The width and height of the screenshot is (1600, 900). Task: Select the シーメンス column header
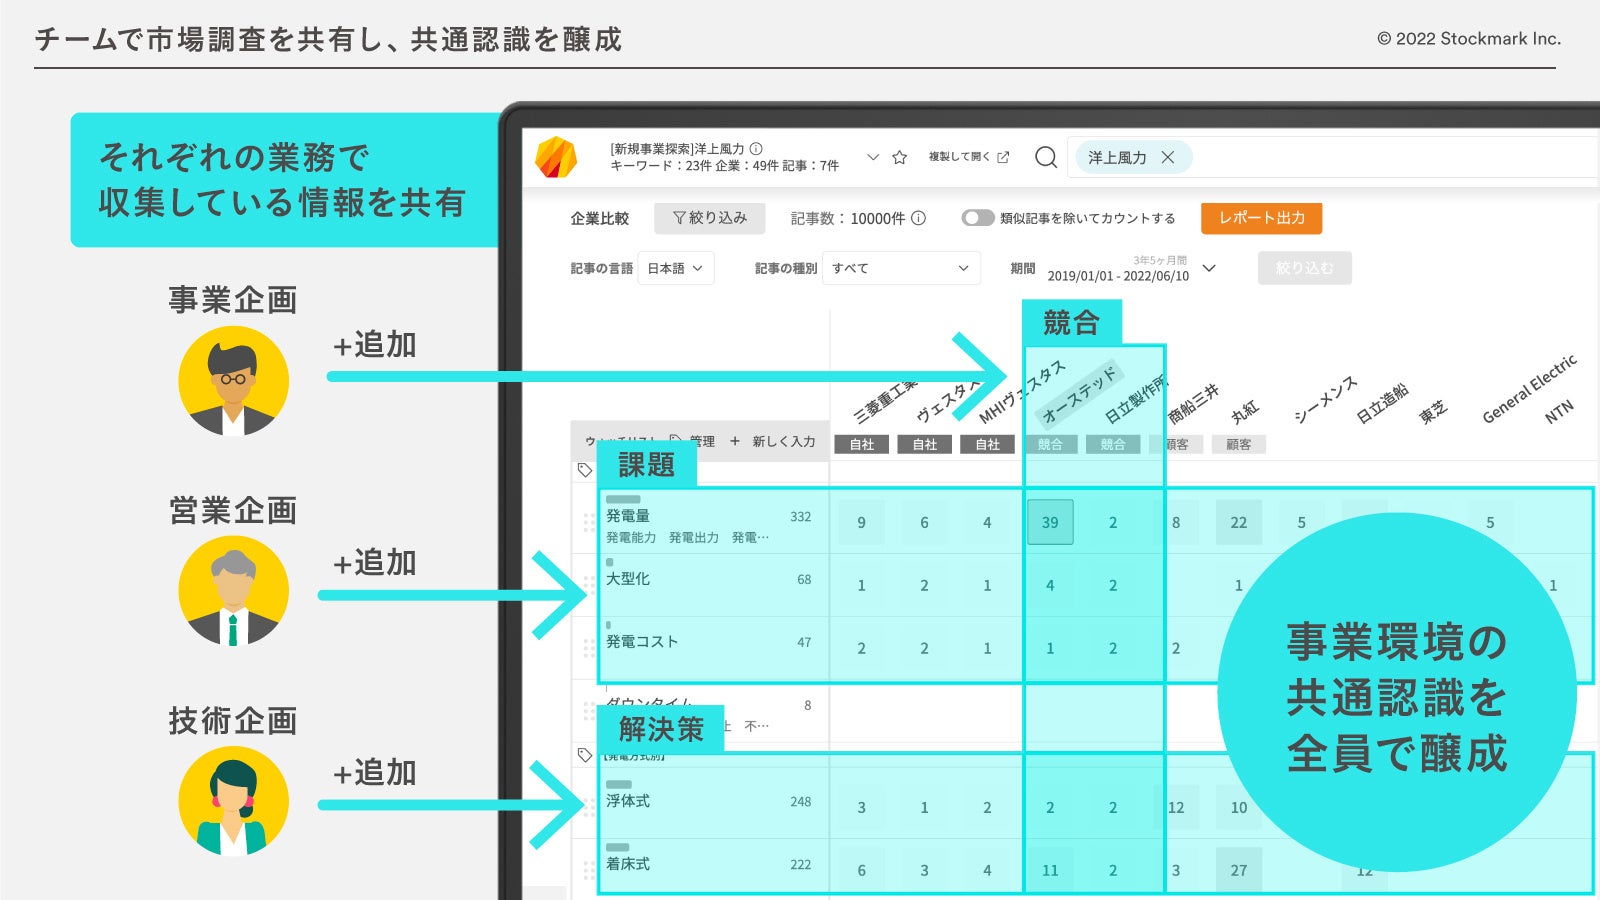click(x=1325, y=399)
